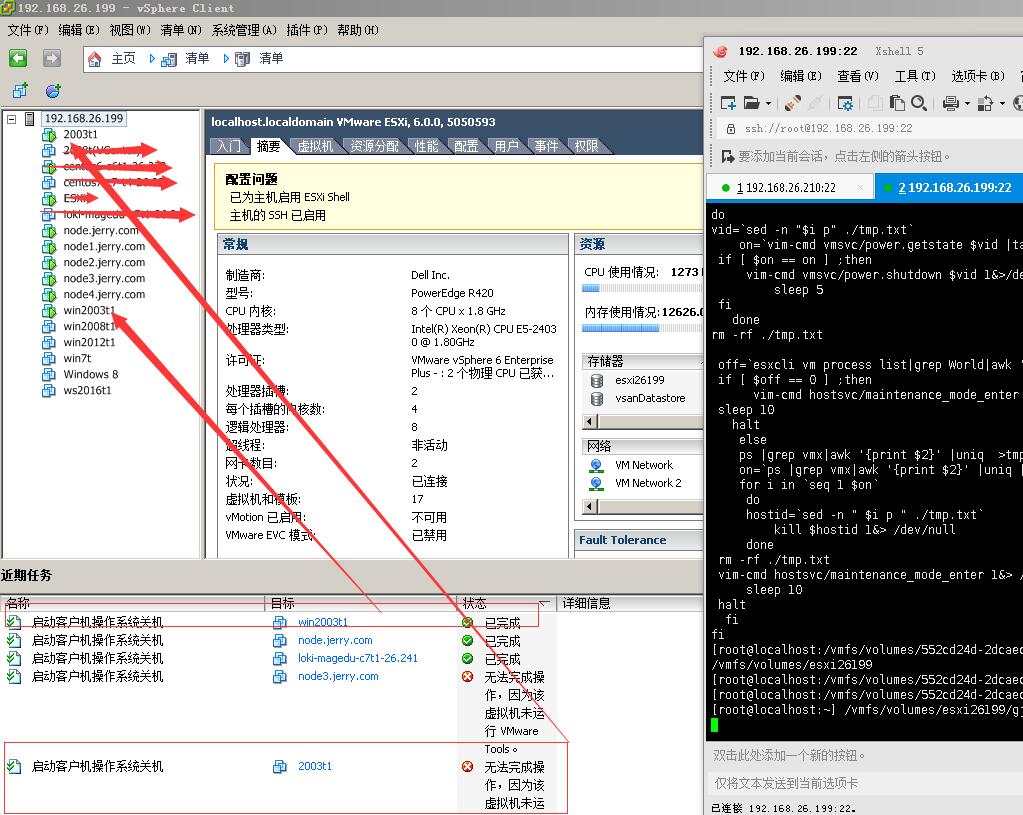Open the 系统管理(A) menu in vSphere Client

coord(243,30)
